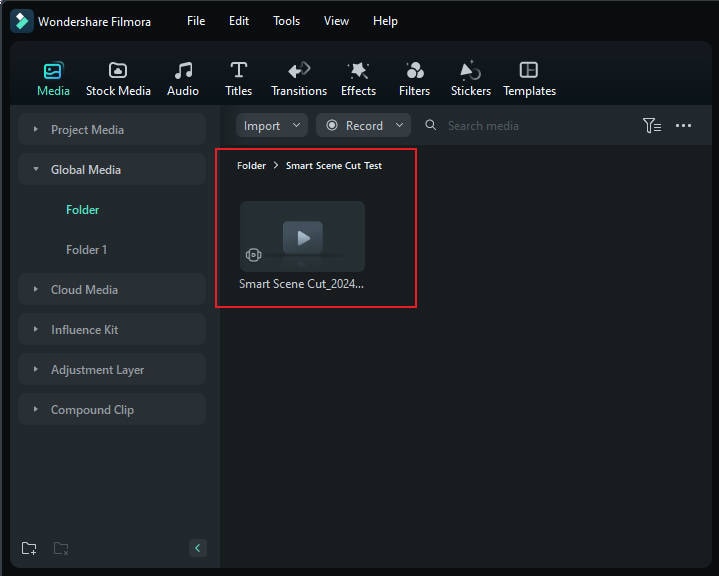Click the Wondershare Filmora logo icon
The height and width of the screenshot is (576, 719).
22,21
